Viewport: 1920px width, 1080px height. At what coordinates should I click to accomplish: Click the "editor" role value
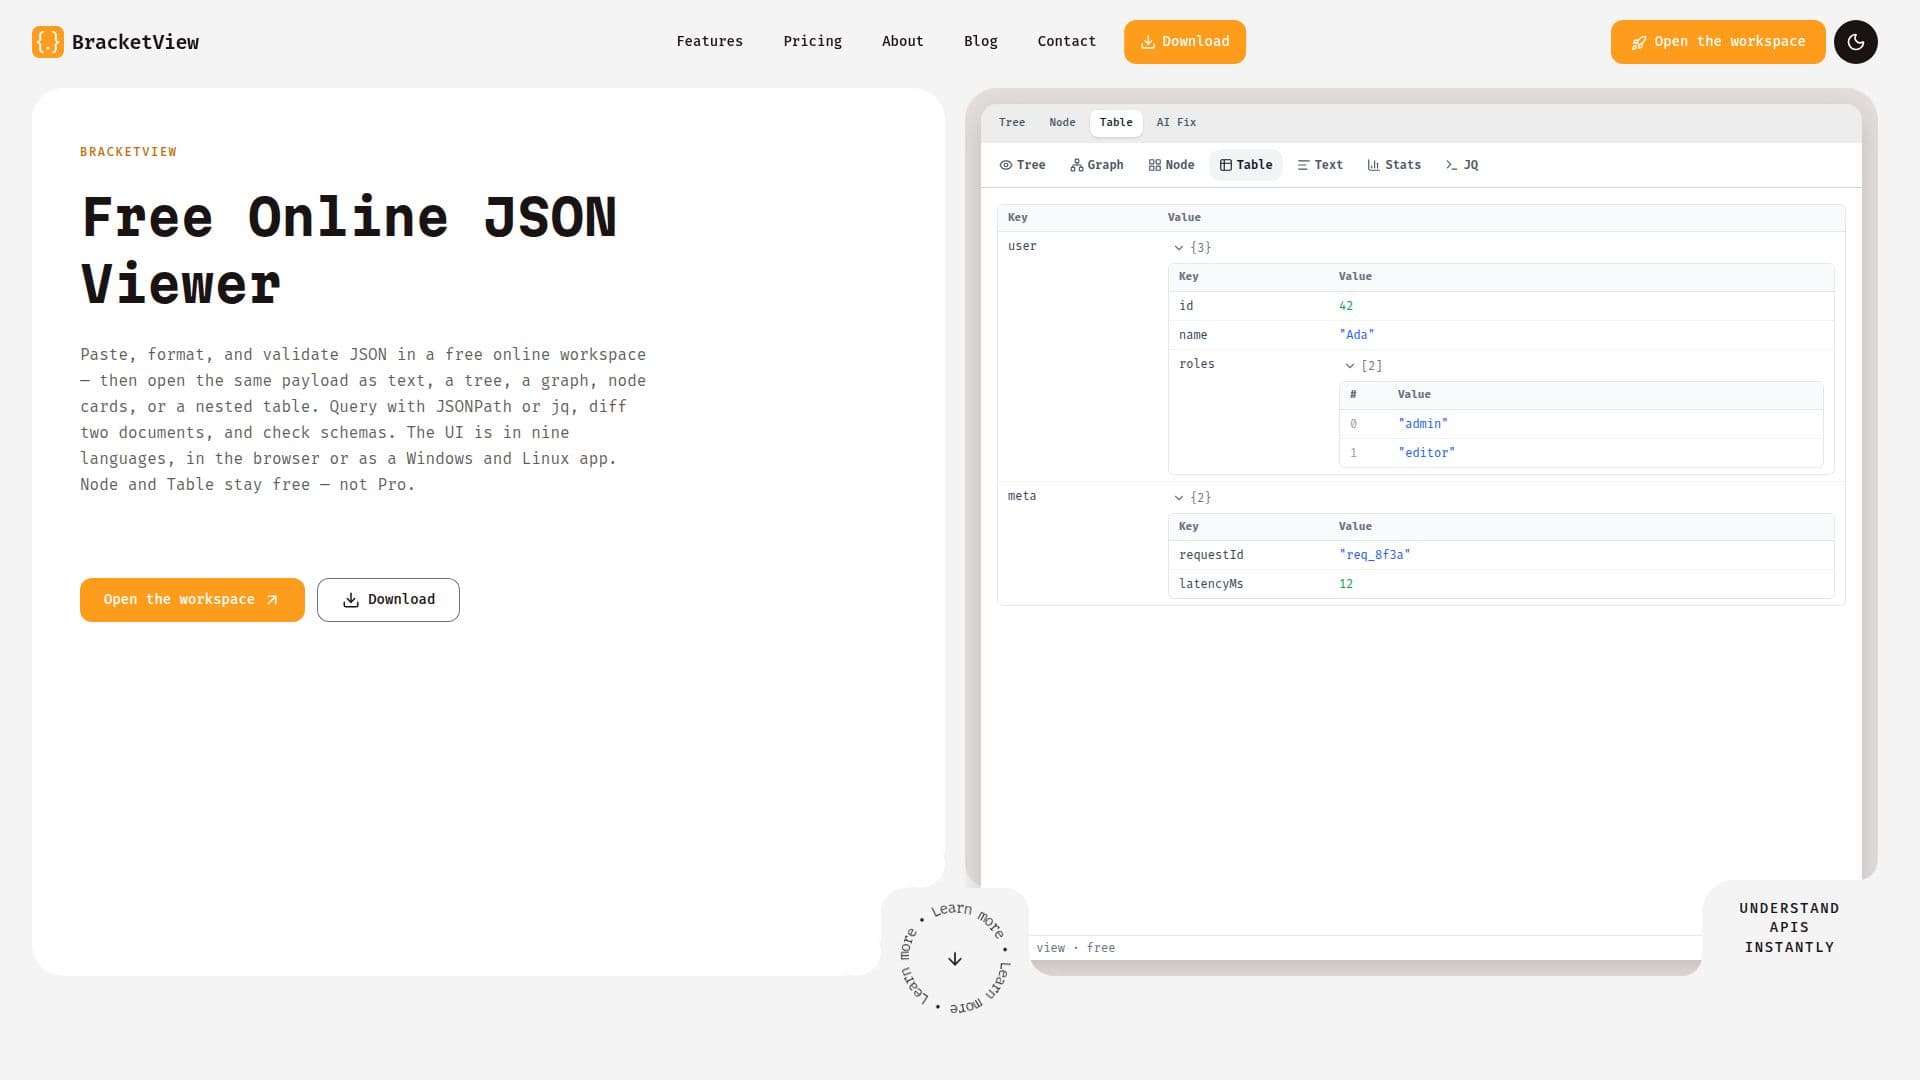tap(1426, 453)
